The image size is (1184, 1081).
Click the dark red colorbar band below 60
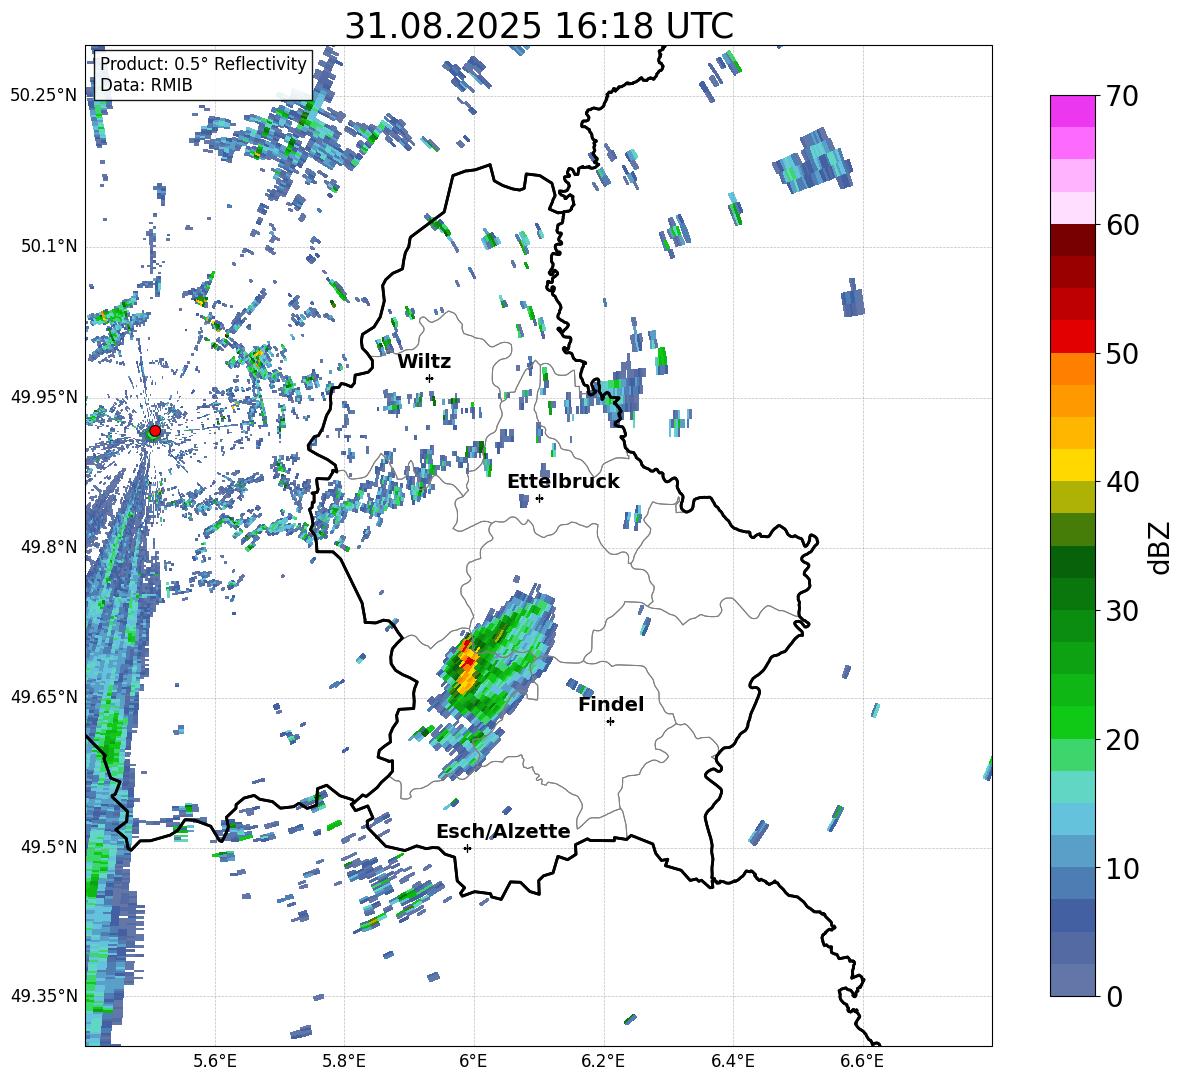1072,240
